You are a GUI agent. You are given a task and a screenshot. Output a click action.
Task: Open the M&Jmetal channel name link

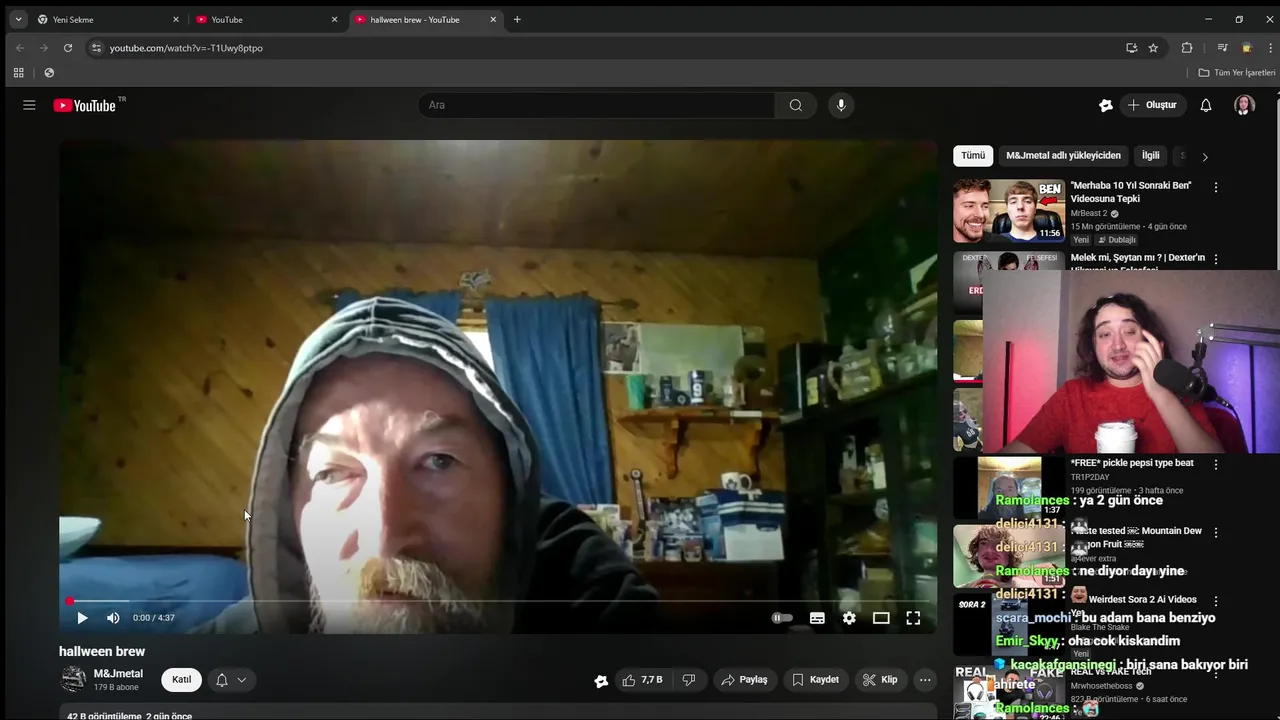[x=118, y=674]
